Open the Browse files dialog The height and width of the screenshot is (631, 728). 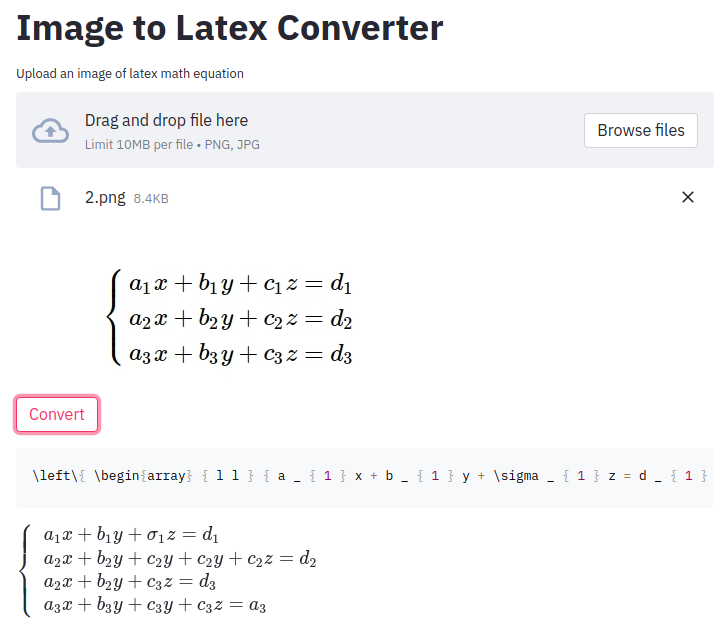pyautogui.click(x=641, y=130)
